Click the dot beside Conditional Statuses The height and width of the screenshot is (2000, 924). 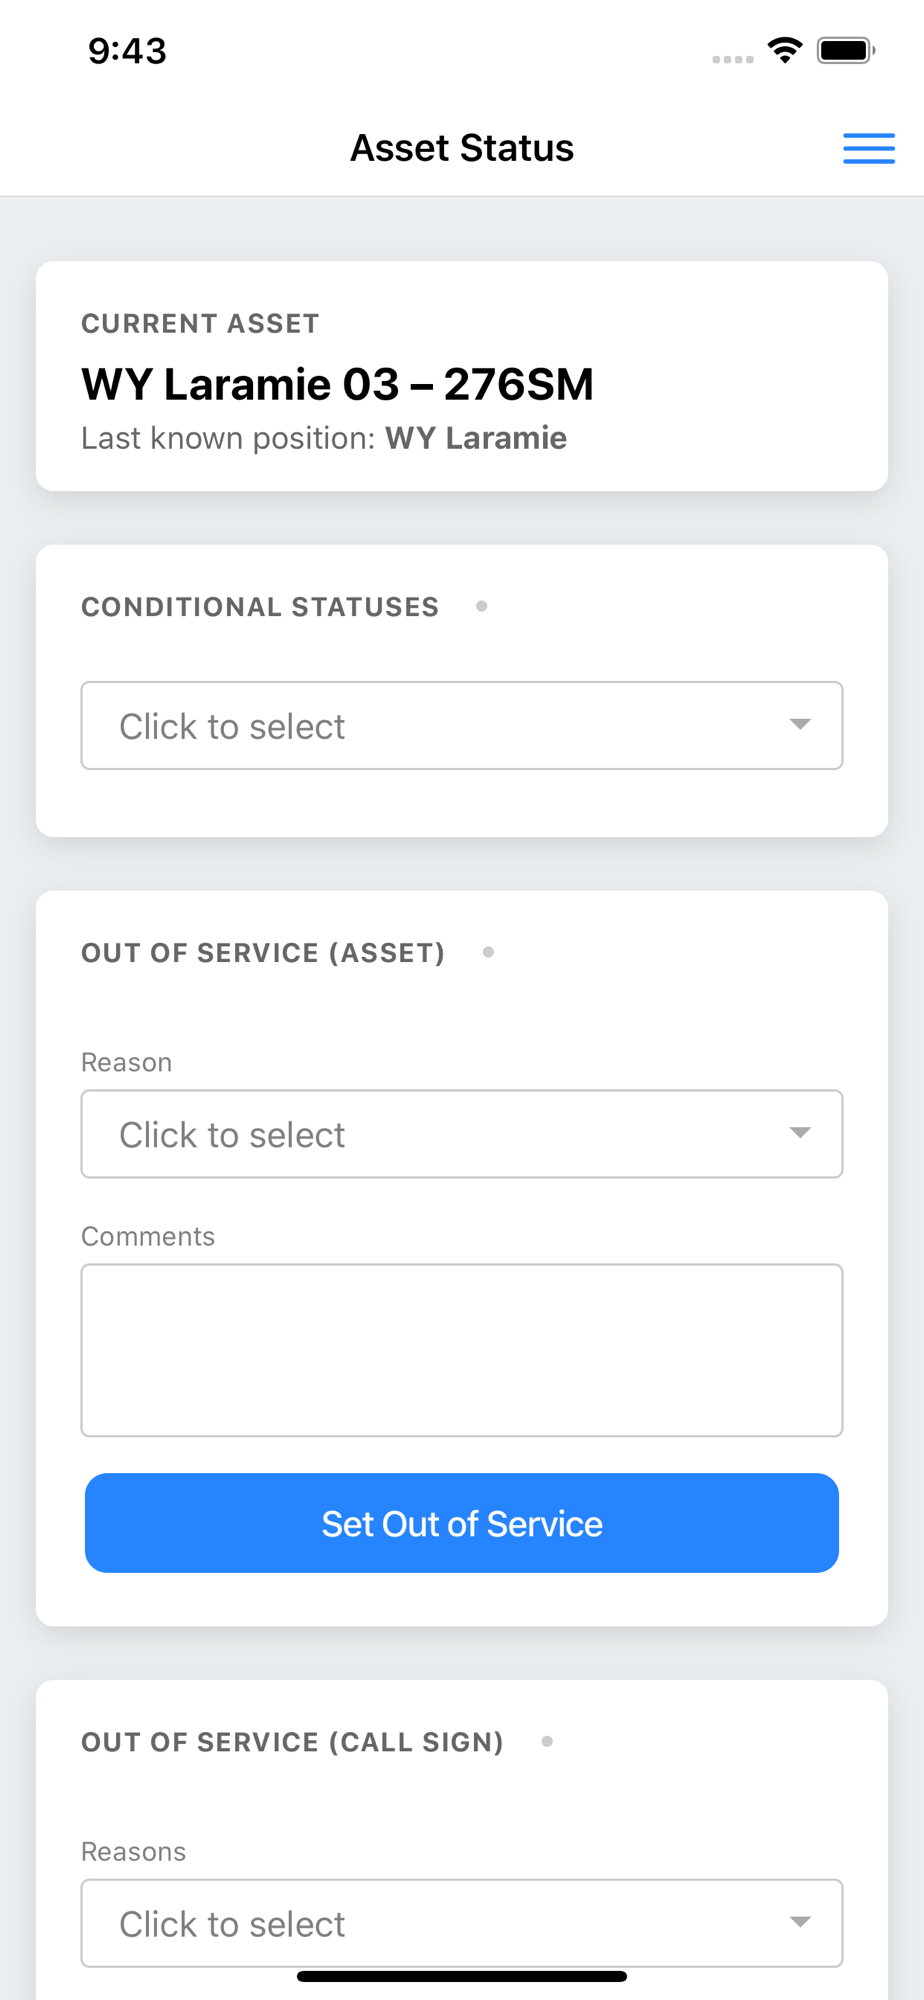click(x=482, y=606)
